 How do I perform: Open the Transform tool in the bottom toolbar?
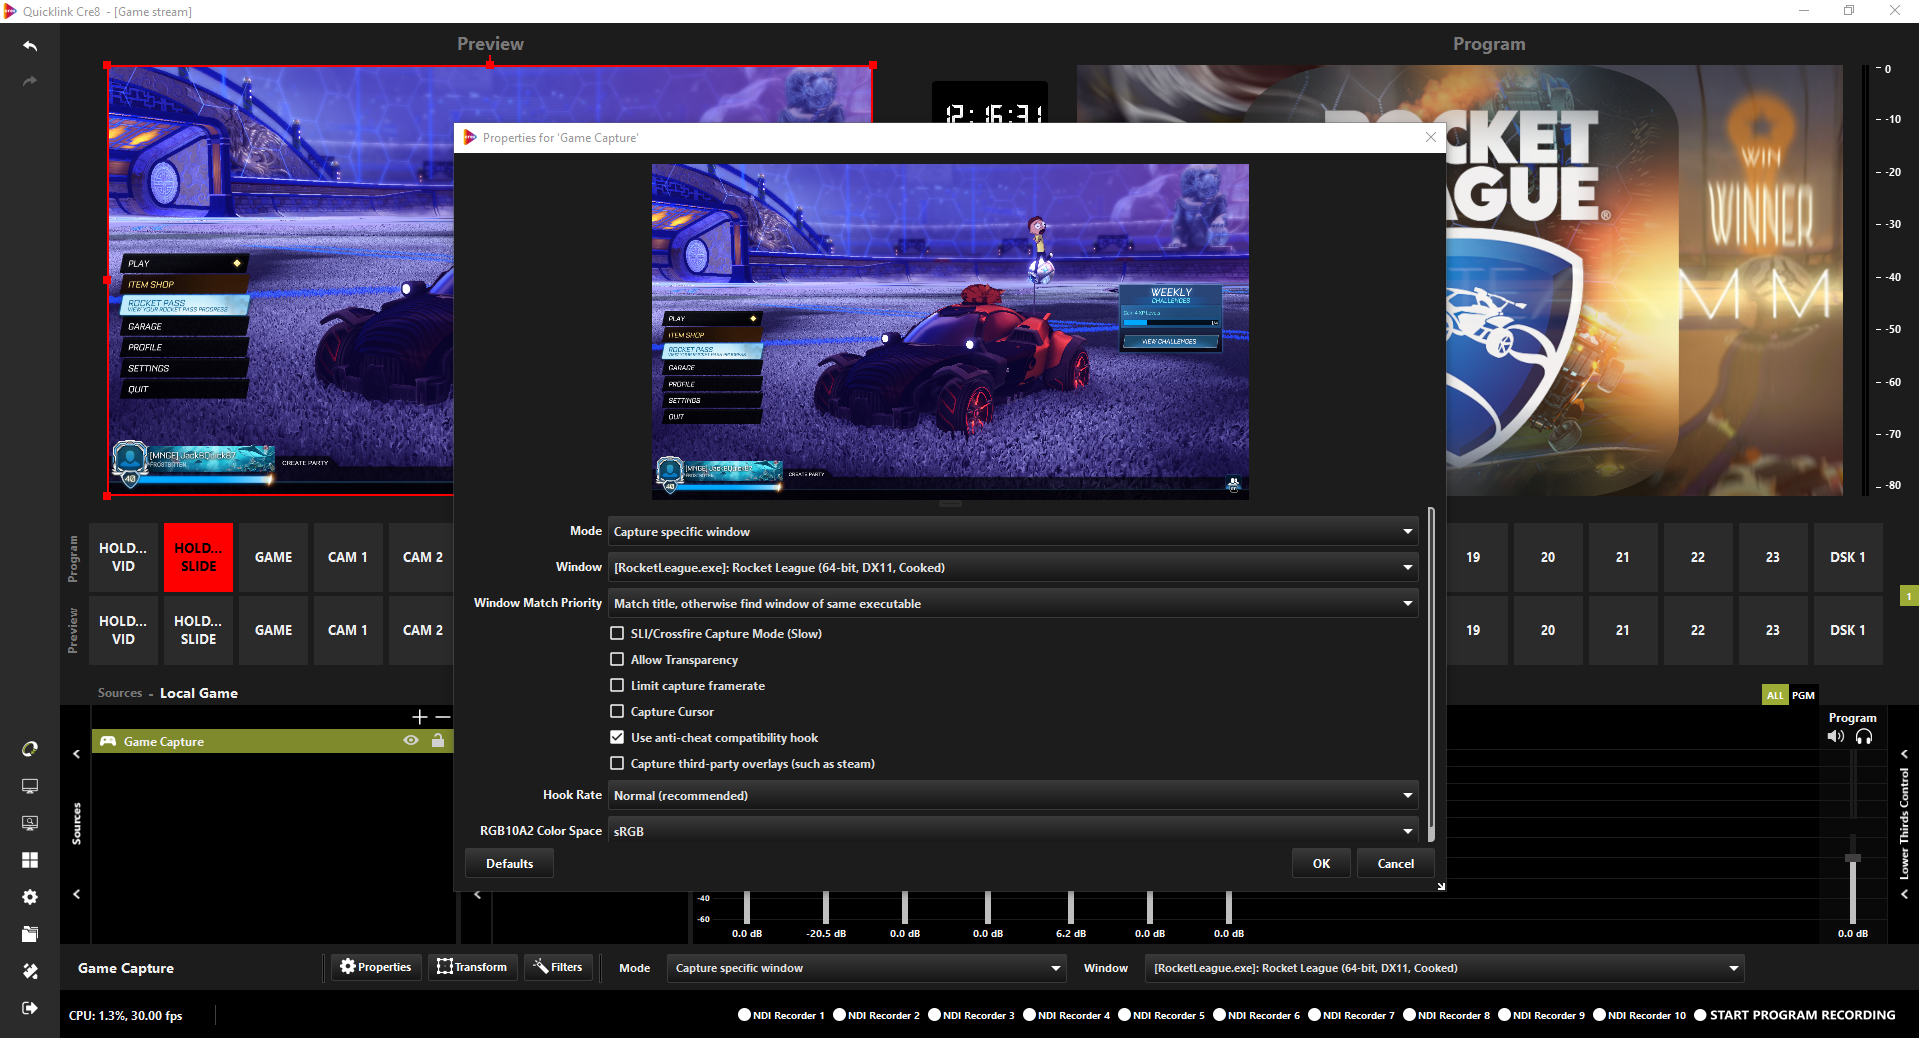472,967
